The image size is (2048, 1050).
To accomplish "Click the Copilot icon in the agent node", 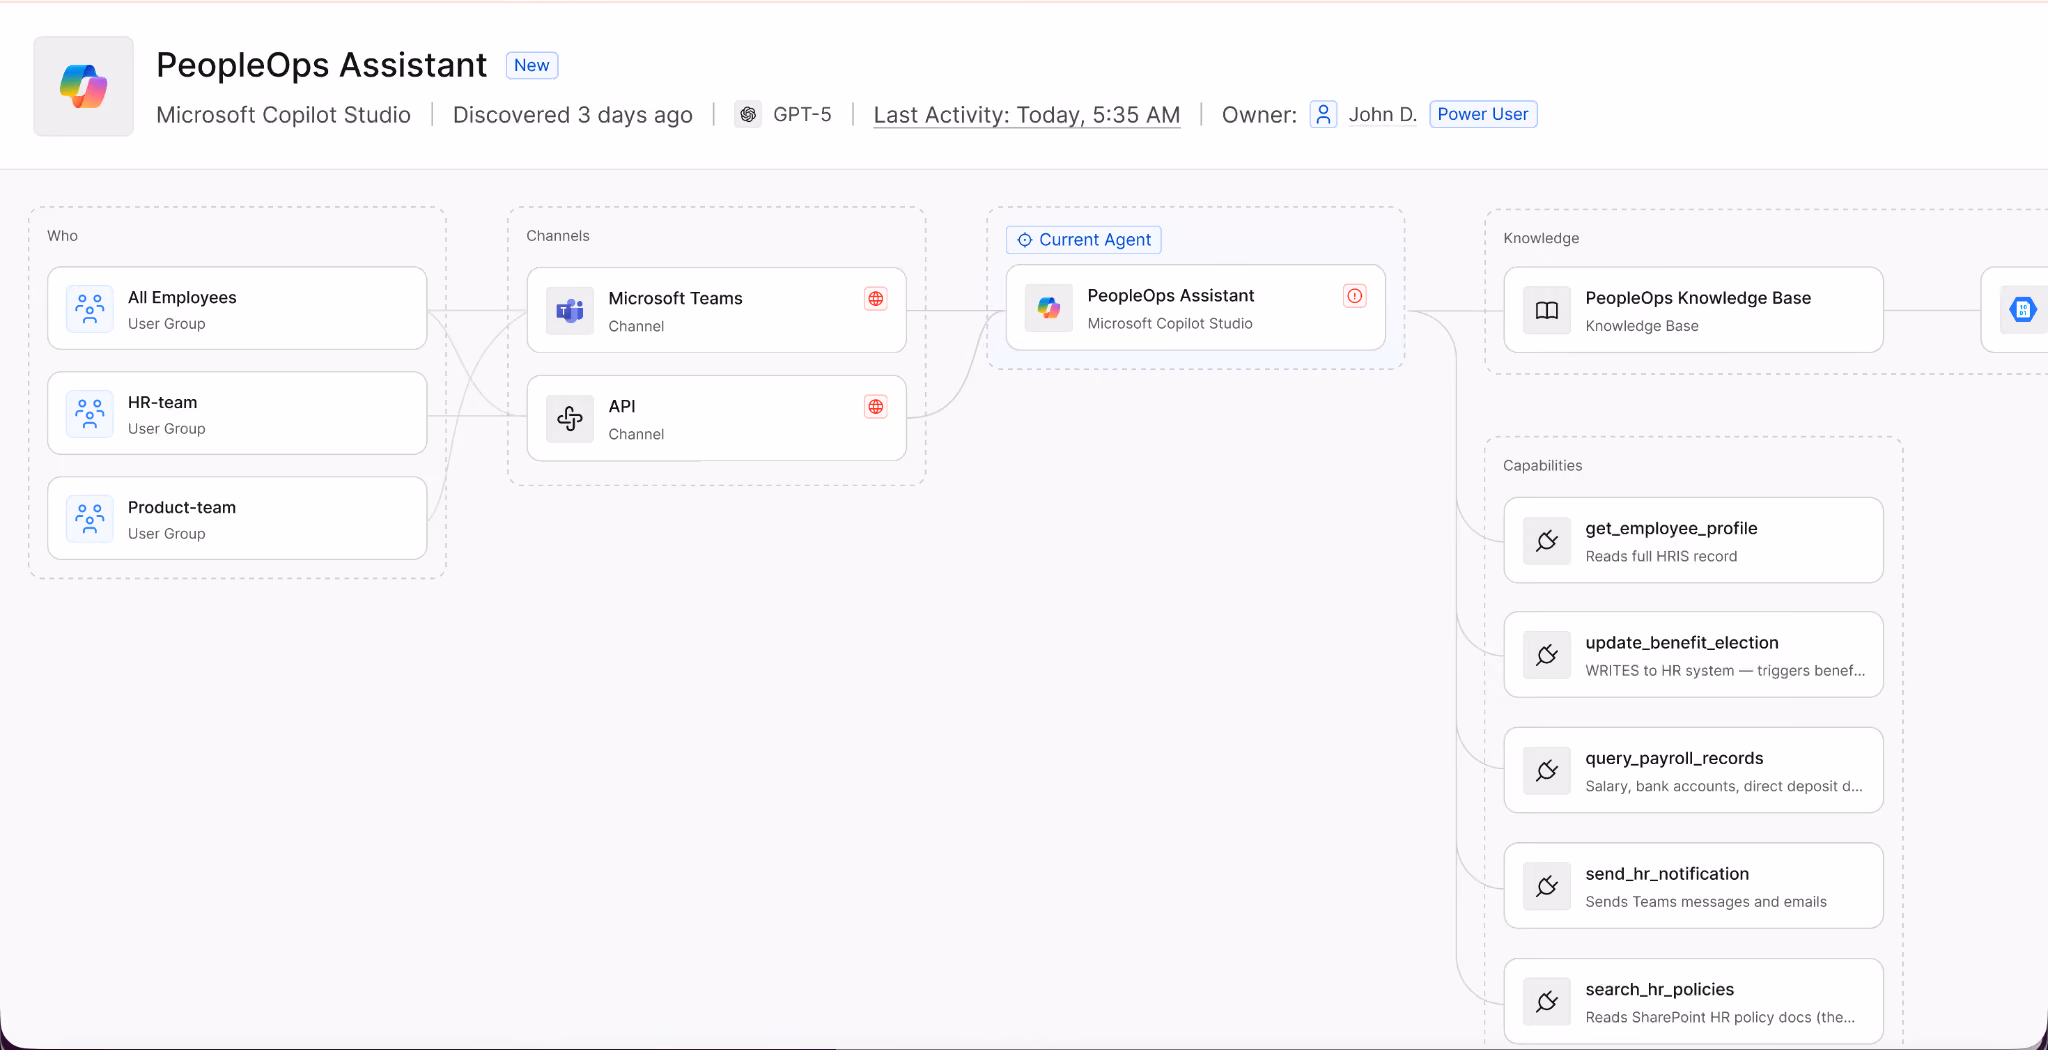I will (1049, 308).
